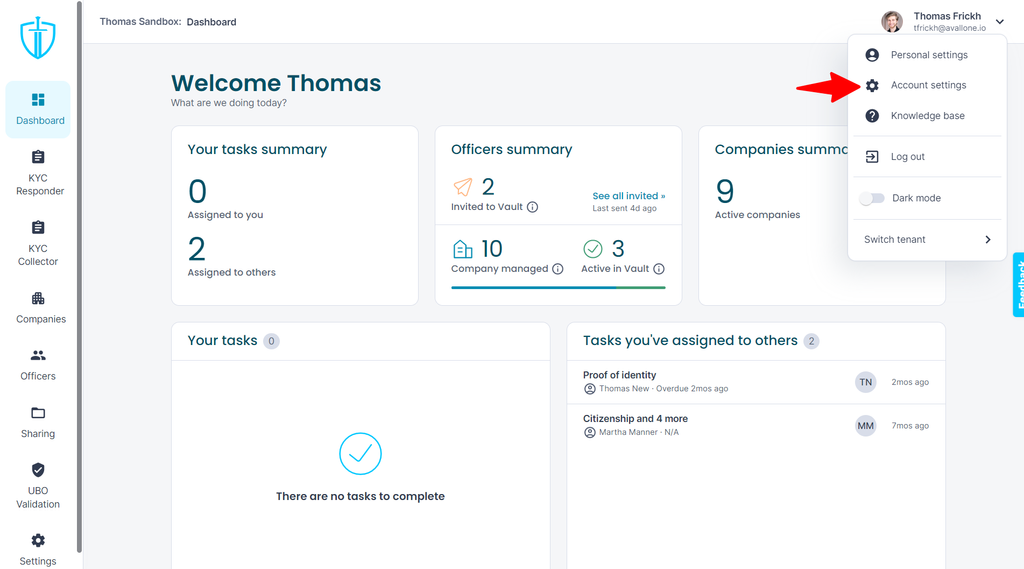Screen dimensions: 1024x569
Task: Open the Sharing folder icon
Action: [x=39, y=414]
